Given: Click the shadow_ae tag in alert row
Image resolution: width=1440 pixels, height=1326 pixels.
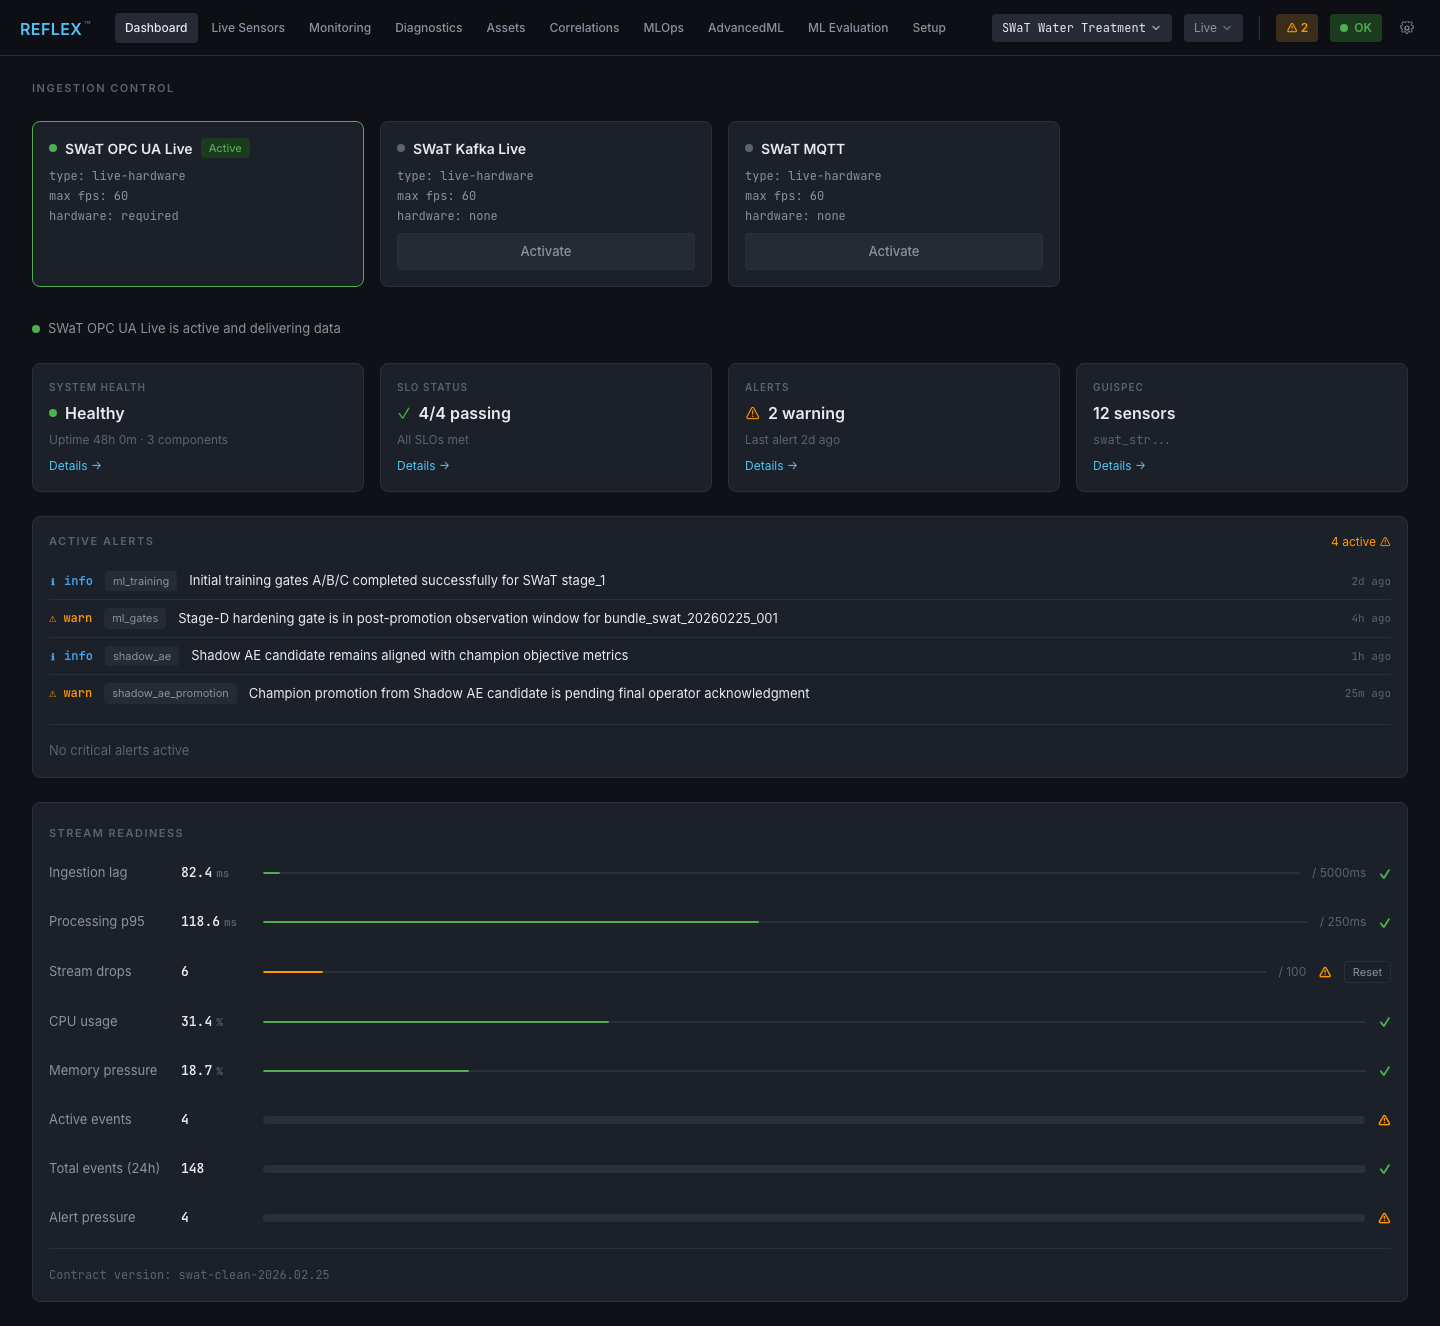Looking at the screenshot, I should pos(142,656).
